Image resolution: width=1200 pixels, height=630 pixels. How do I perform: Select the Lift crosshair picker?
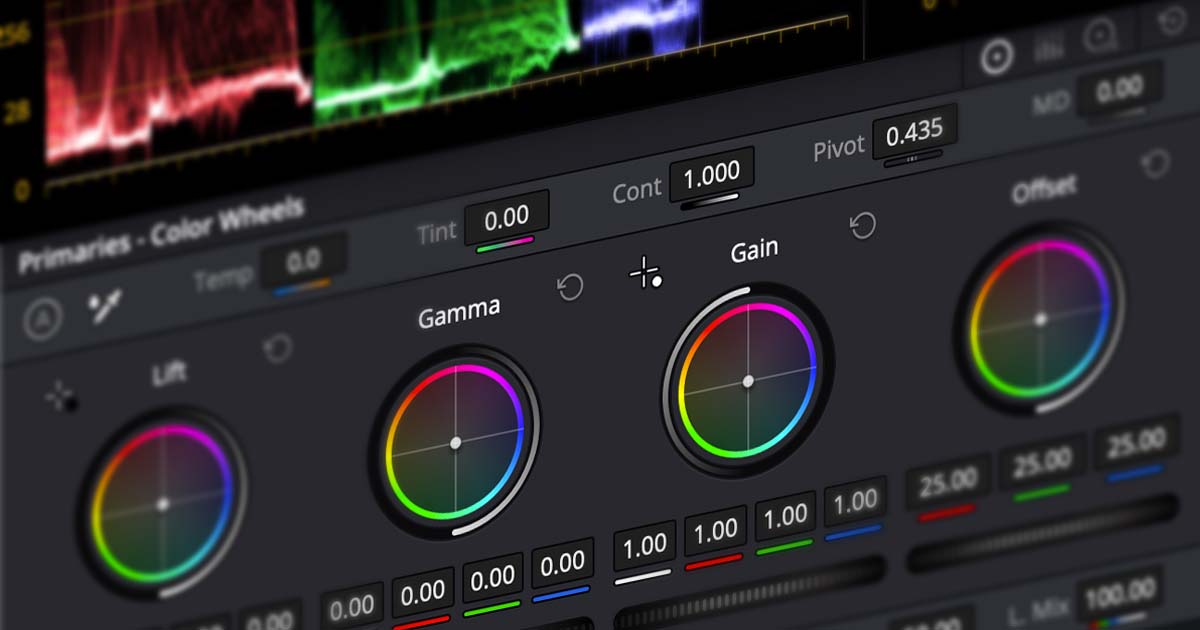pyautogui.click(x=60, y=396)
